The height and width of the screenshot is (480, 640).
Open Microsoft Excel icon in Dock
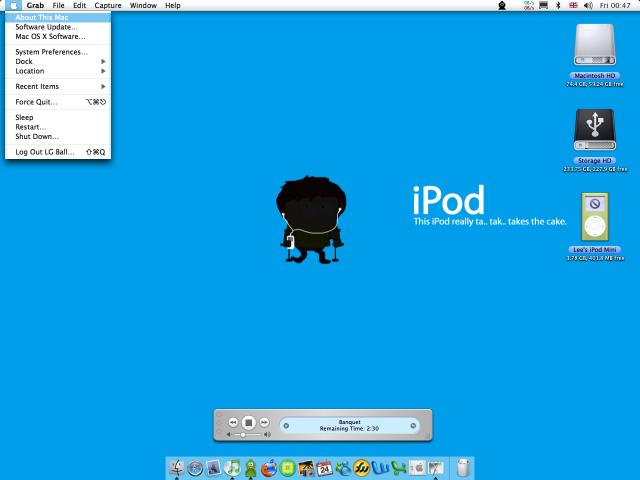[398, 468]
